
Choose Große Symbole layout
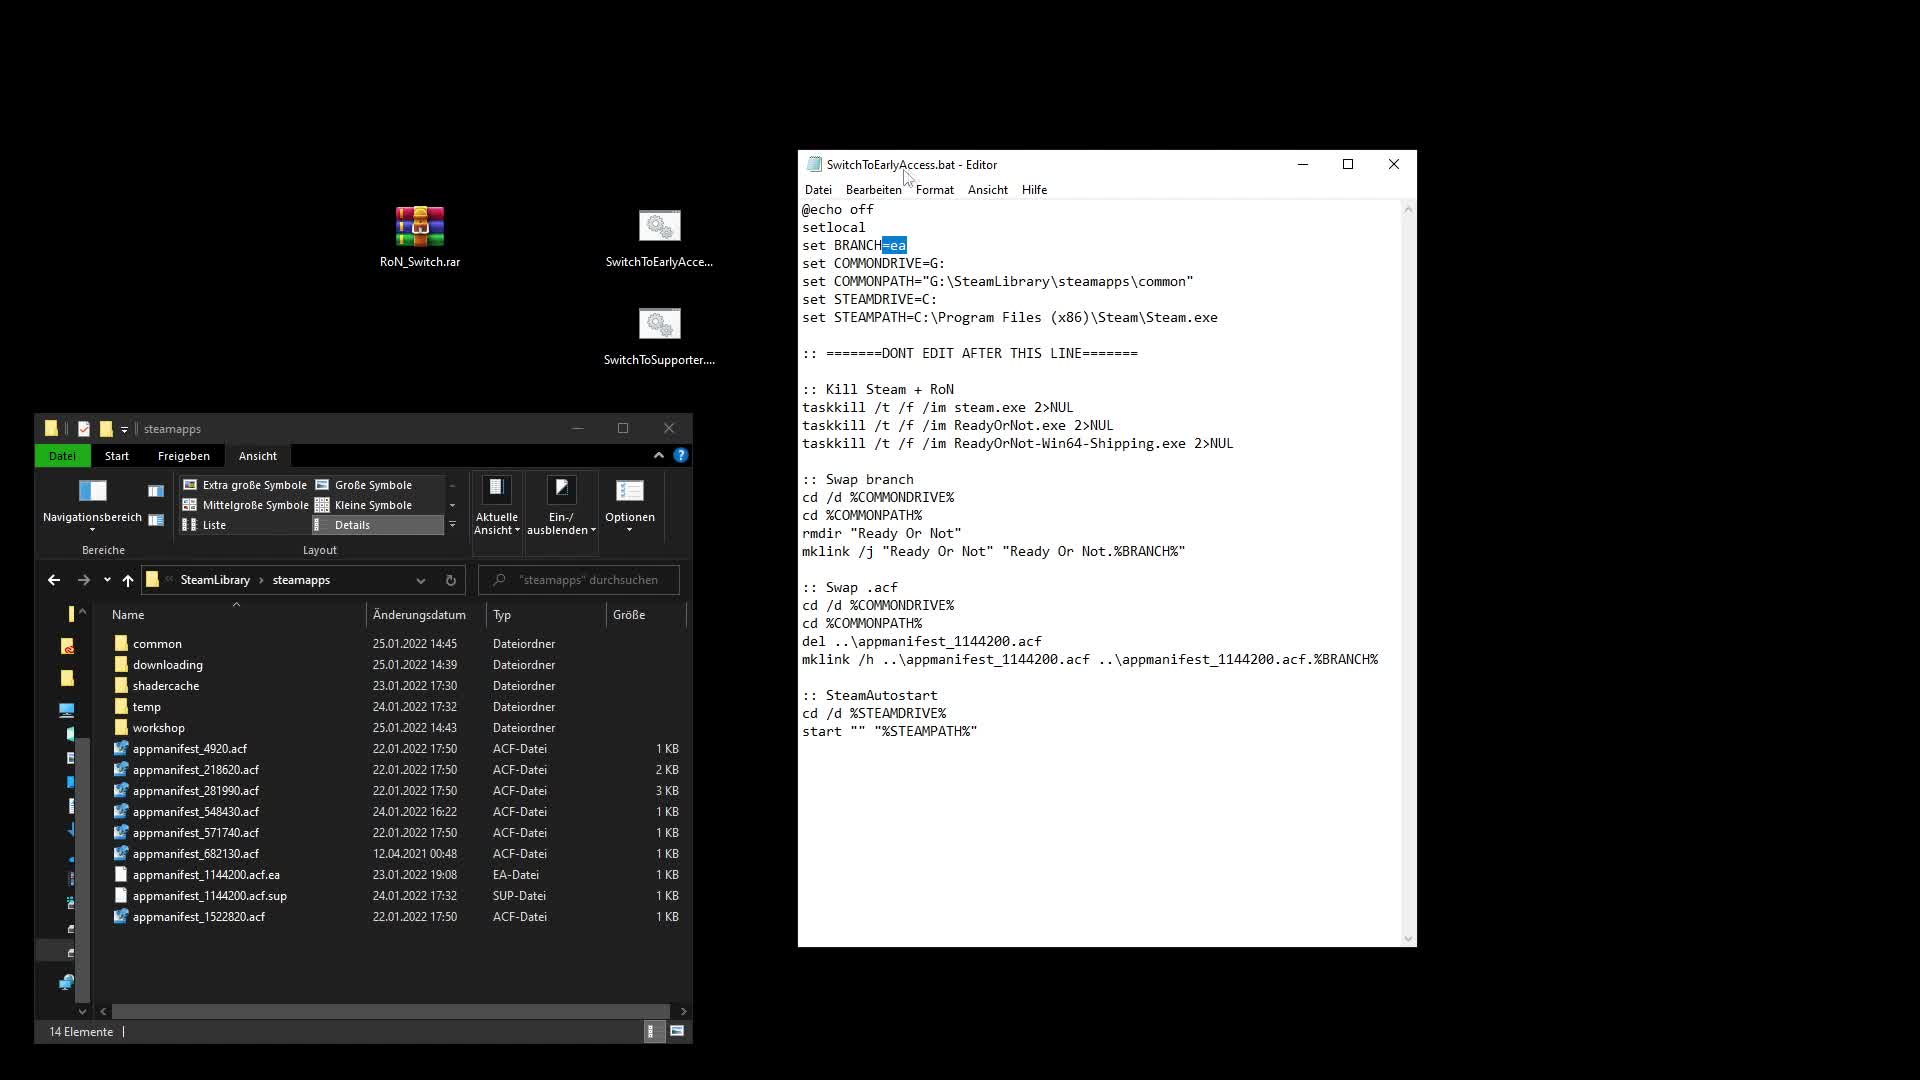[x=364, y=485]
